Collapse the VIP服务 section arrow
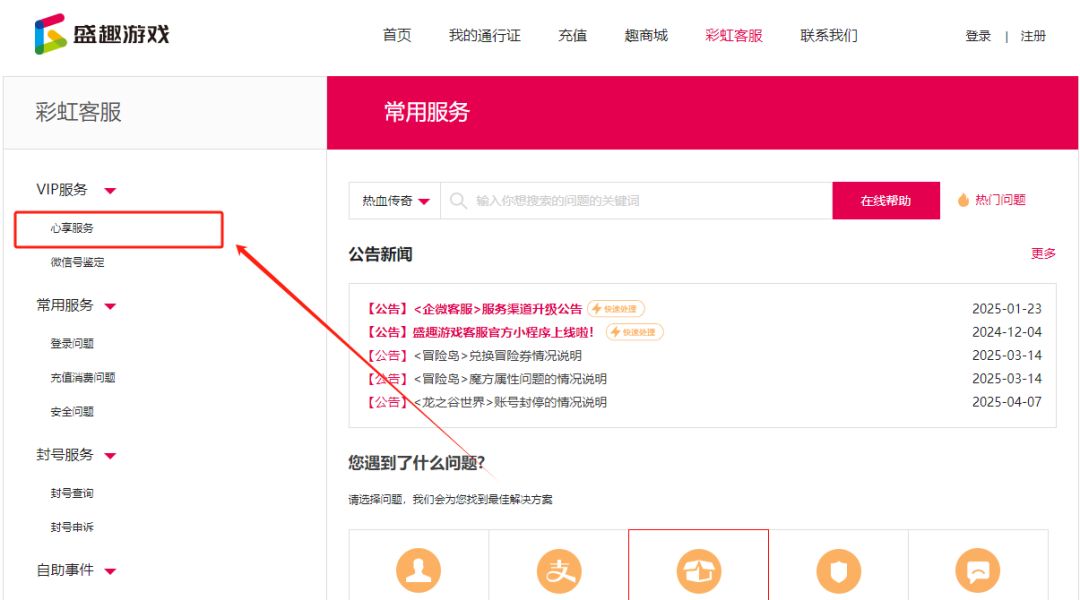Image resolution: width=1080 pixels, height=600 pixels. 110,190
